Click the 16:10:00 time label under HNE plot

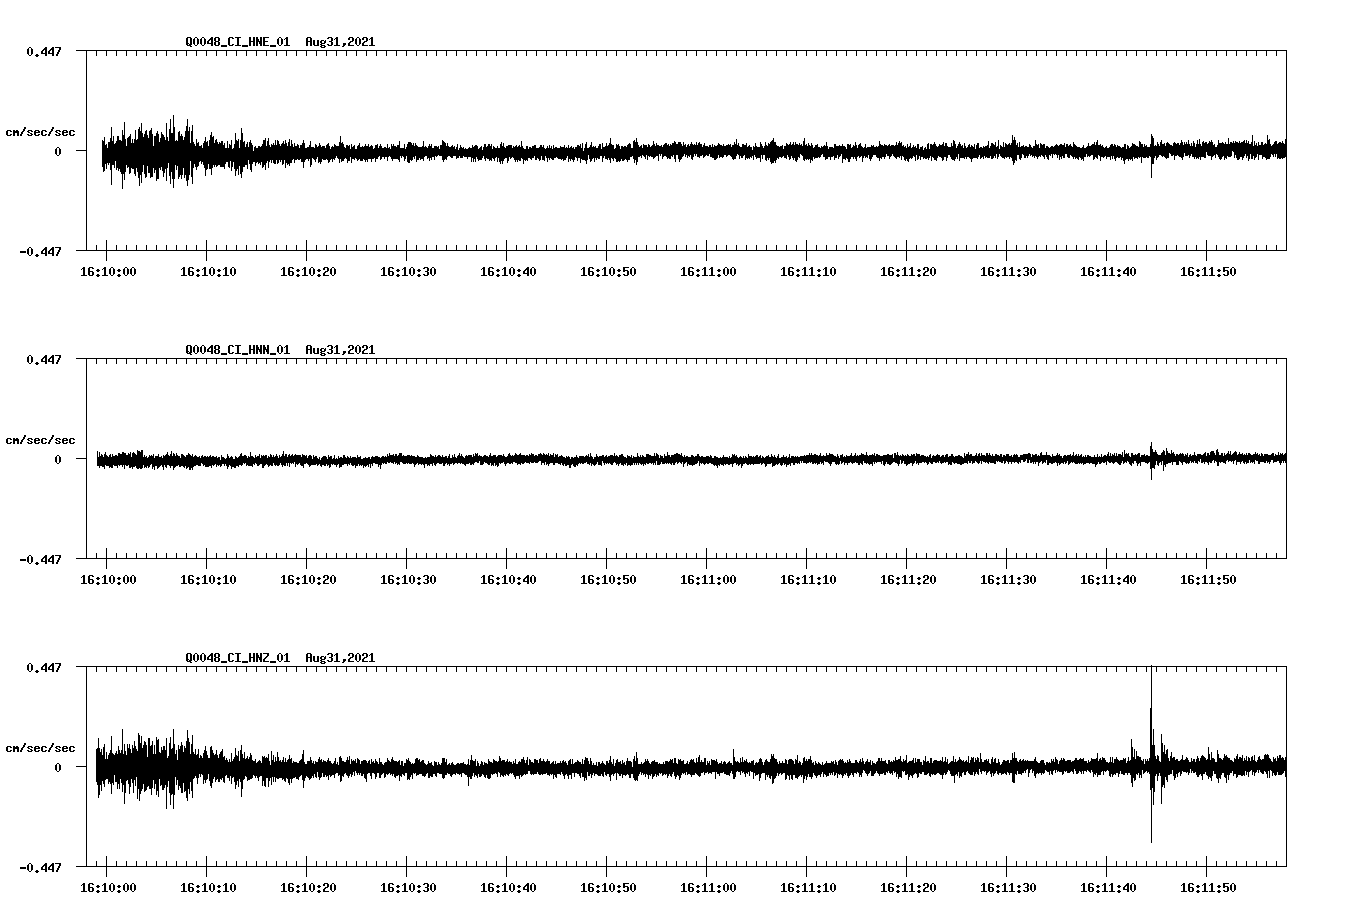click(x=108, y=272)
